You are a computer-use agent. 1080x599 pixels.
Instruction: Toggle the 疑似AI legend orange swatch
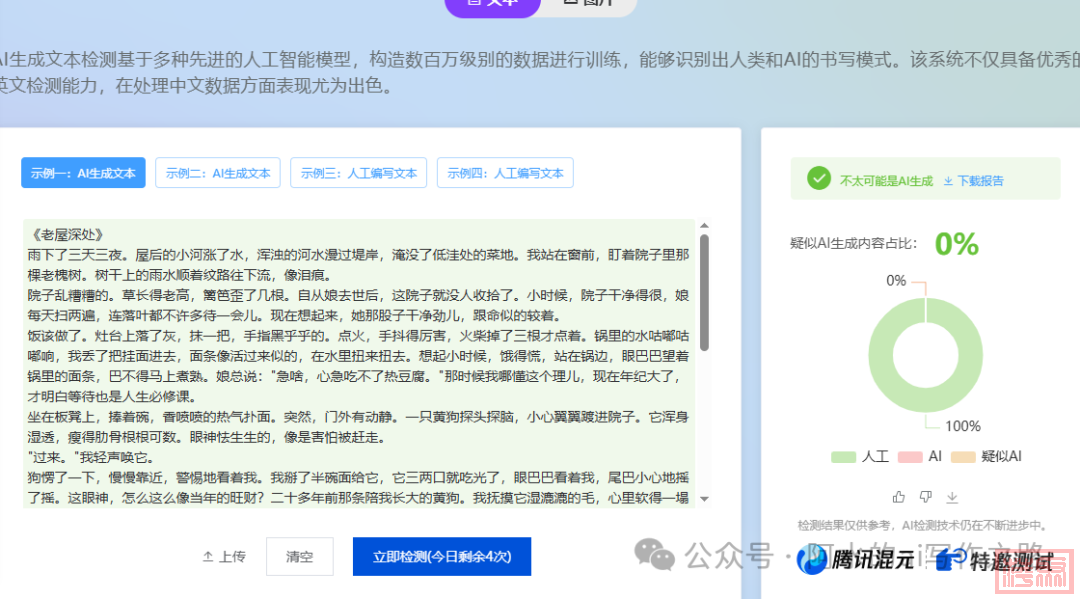point(962,456)
